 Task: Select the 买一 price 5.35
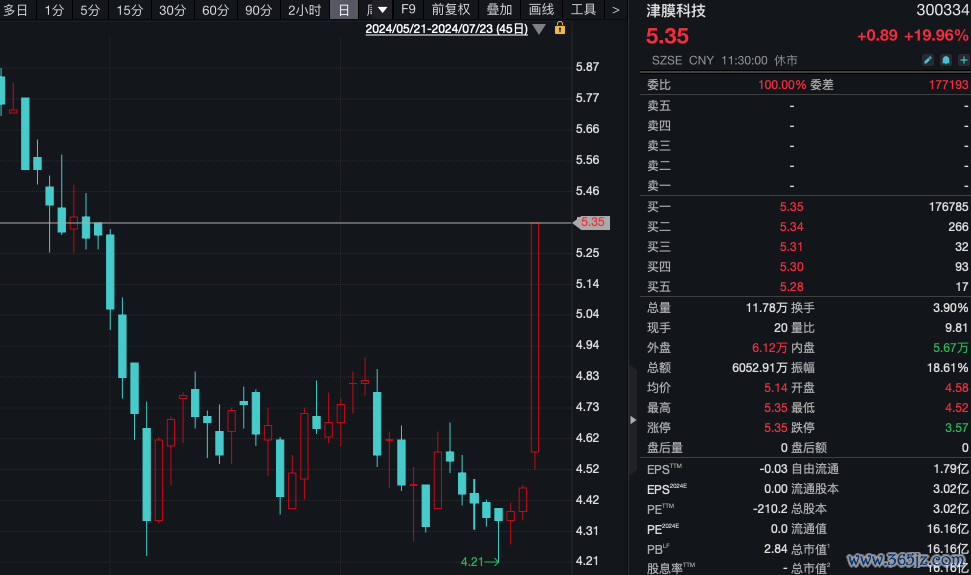pos(791,207)
